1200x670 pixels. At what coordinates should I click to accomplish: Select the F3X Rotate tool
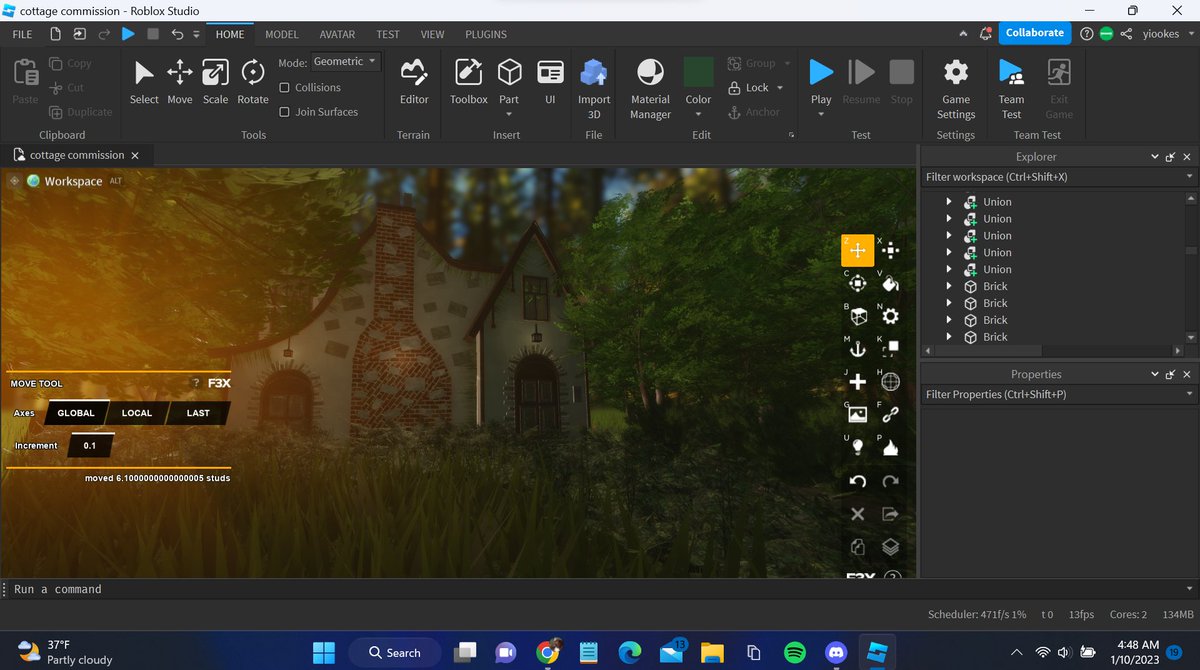(857, 283)
